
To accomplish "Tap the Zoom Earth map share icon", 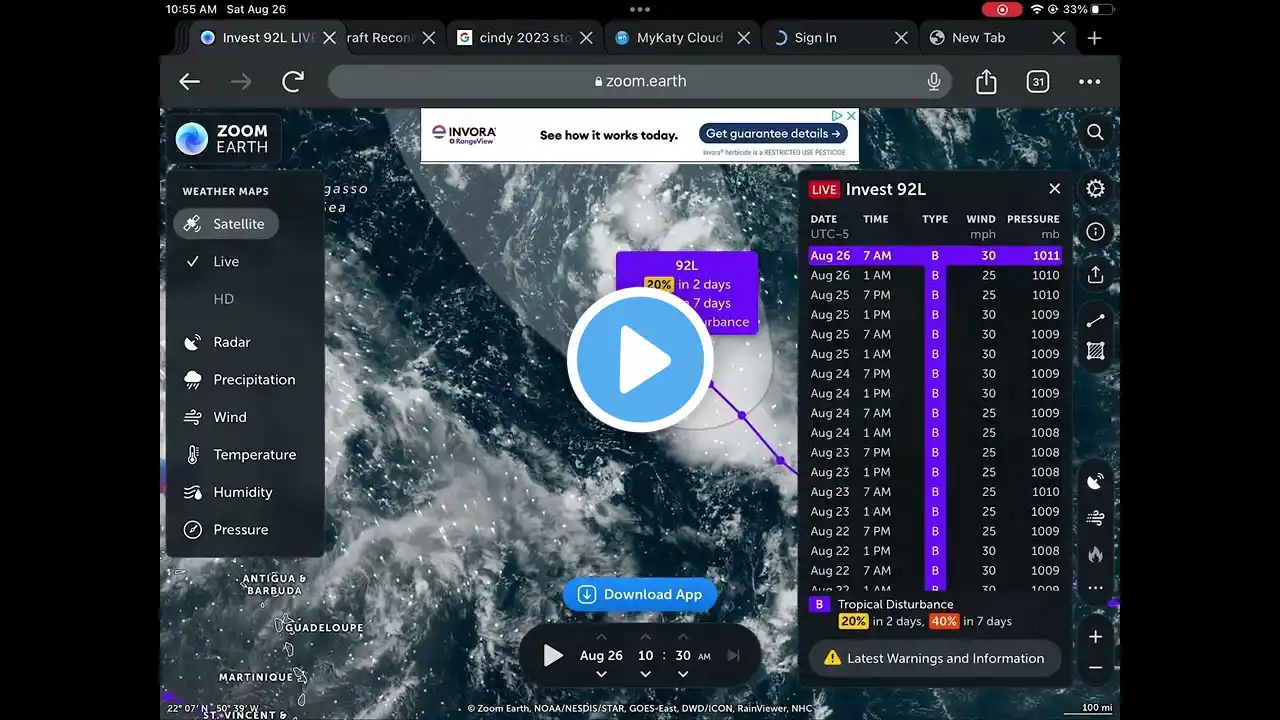I will 1095,274.
